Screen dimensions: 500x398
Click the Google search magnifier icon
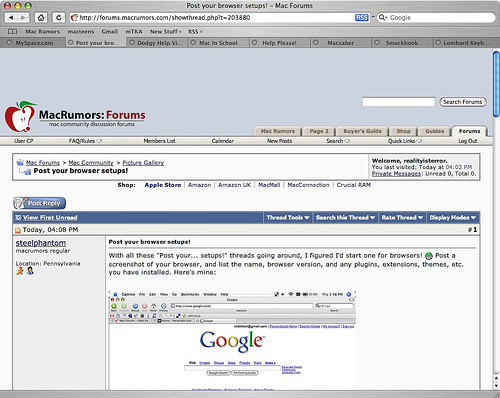(382, 17)
